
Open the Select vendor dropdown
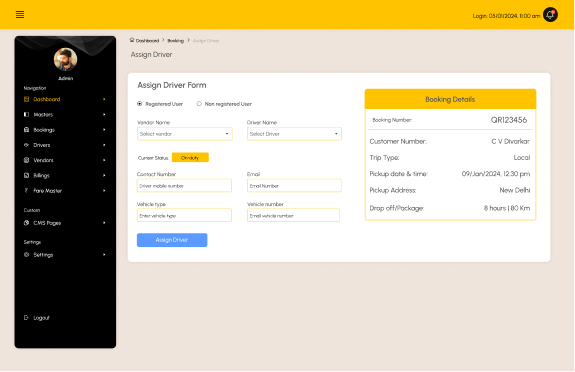[x=184, y=134]
